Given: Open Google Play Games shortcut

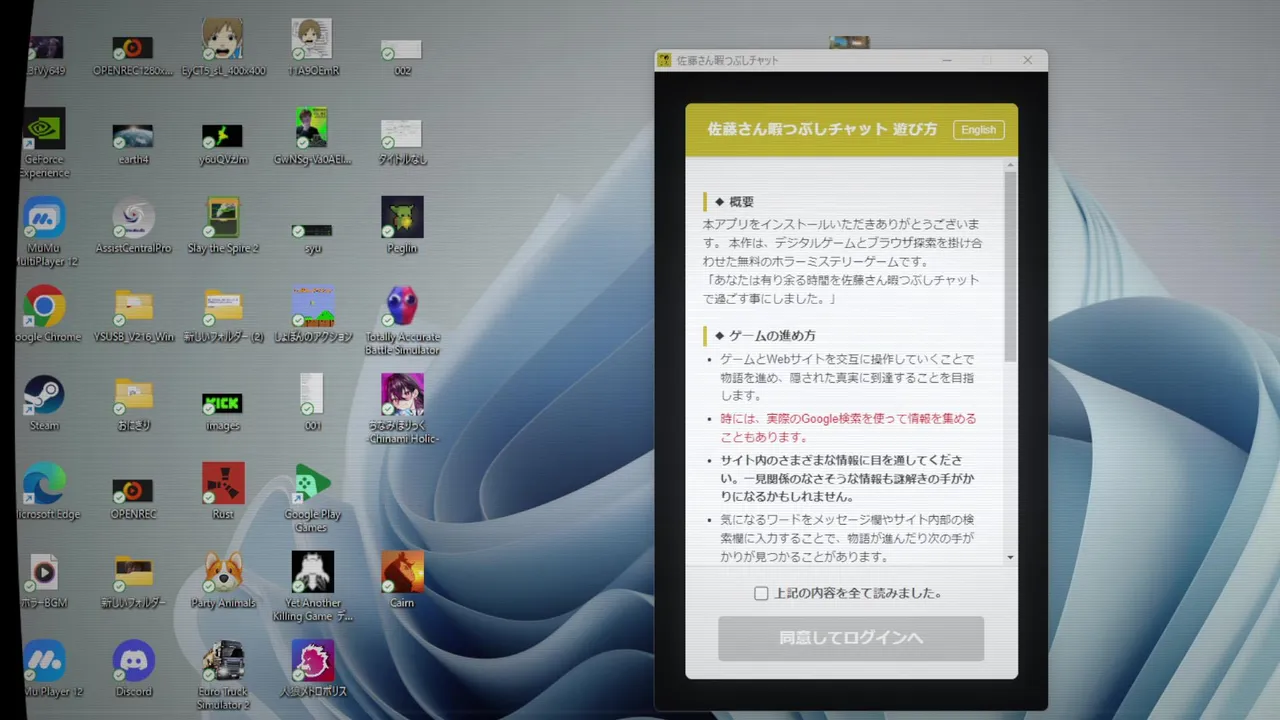Looking at the screenshot, I should (312, 485).
